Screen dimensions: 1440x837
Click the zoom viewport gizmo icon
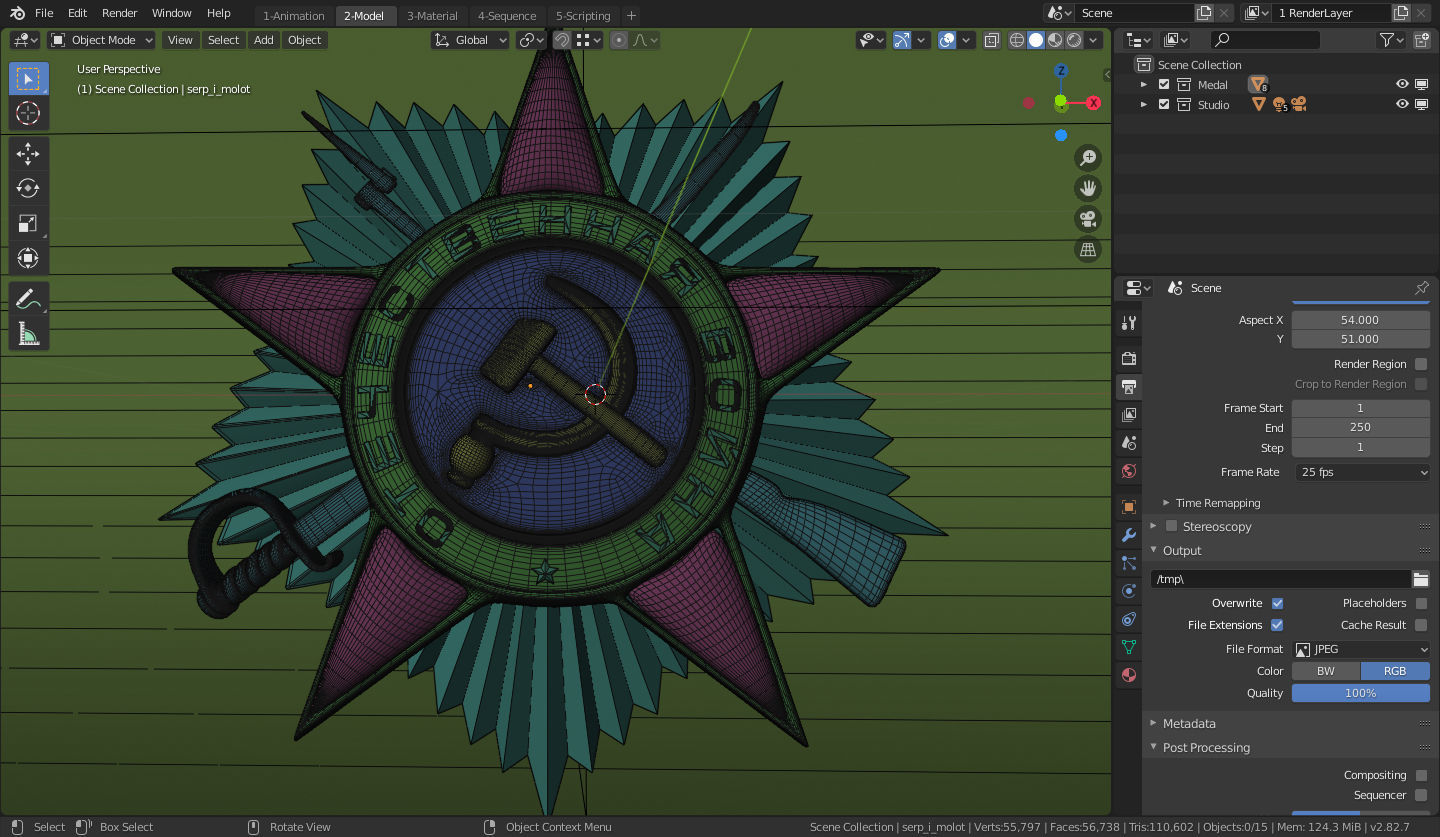tap(1088, 157)
